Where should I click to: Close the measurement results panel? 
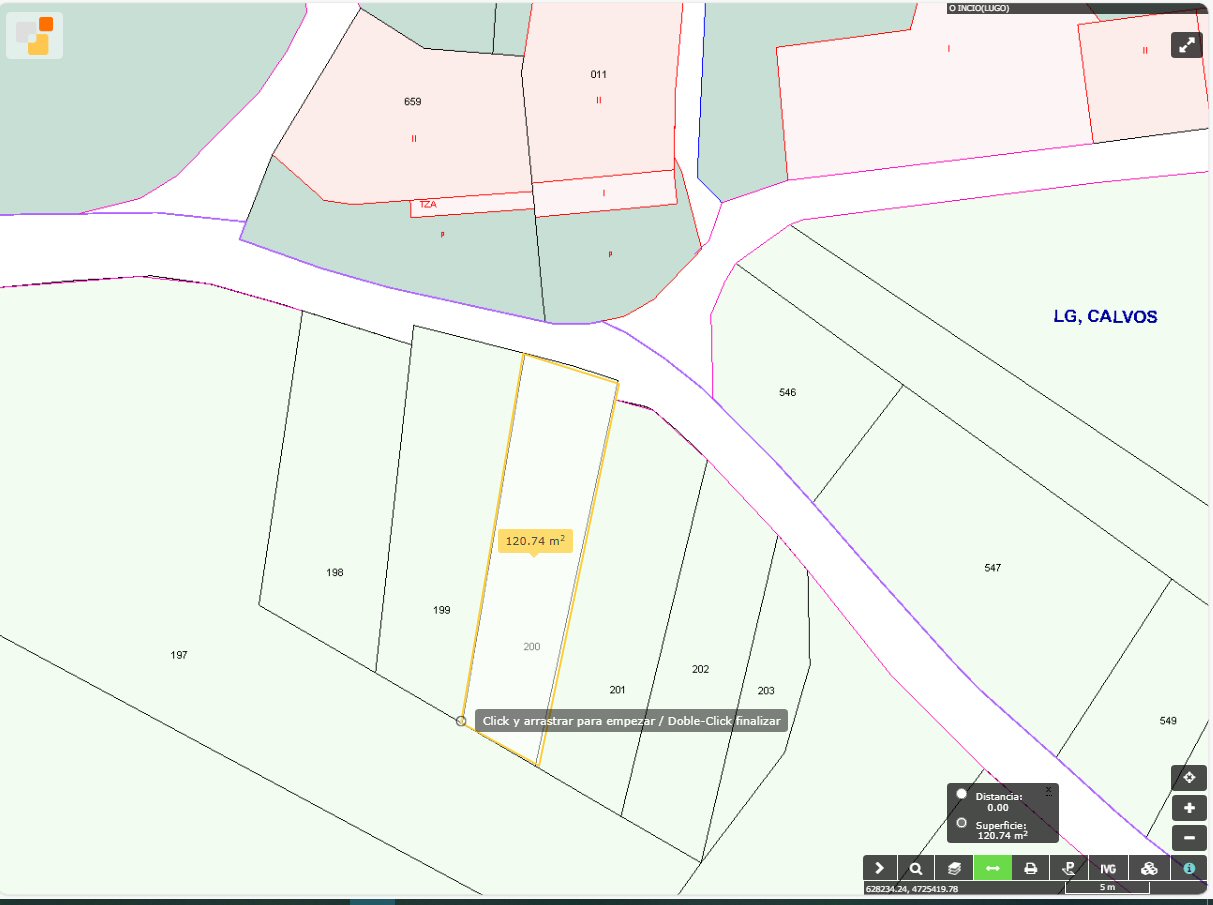pyautogui.click(x=1048, y=790)
